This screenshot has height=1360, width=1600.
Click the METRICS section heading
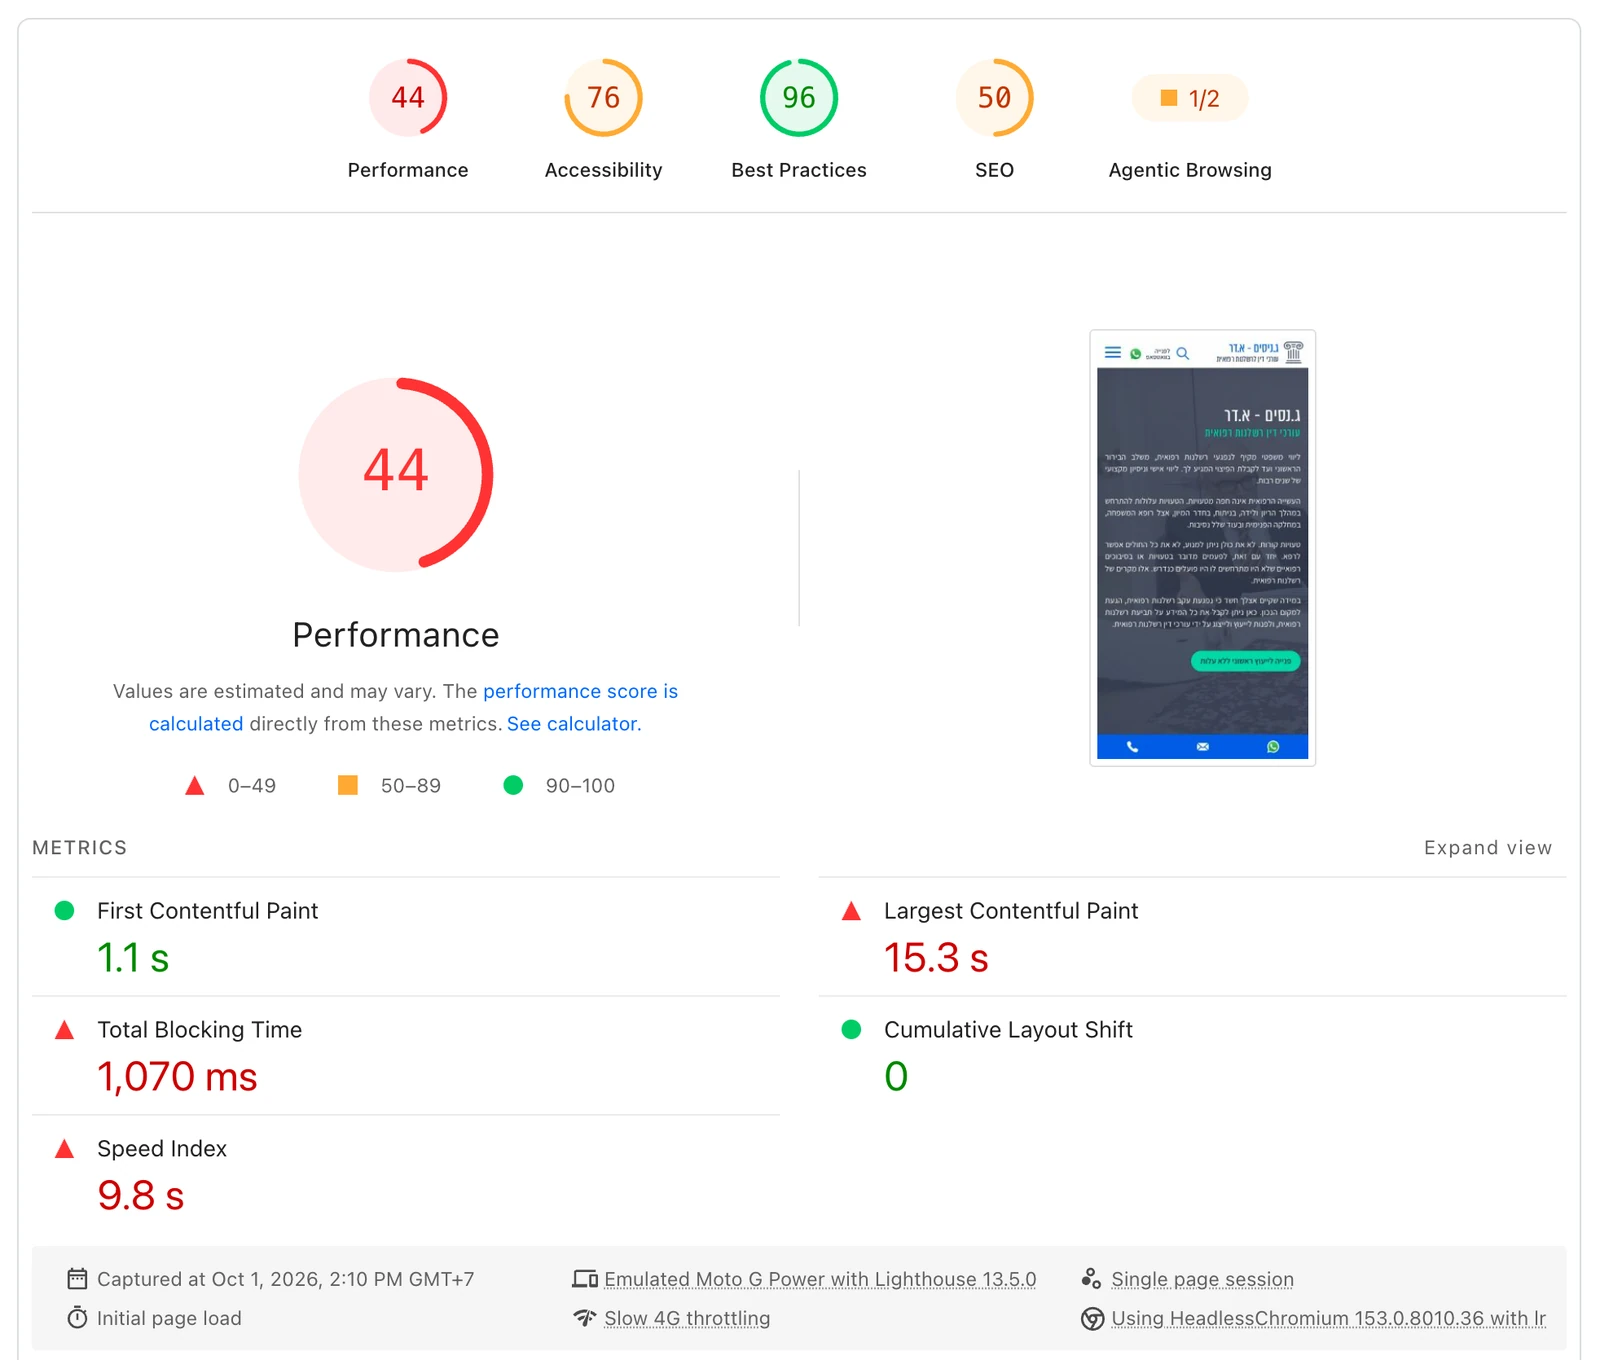(x=80, y=848)
